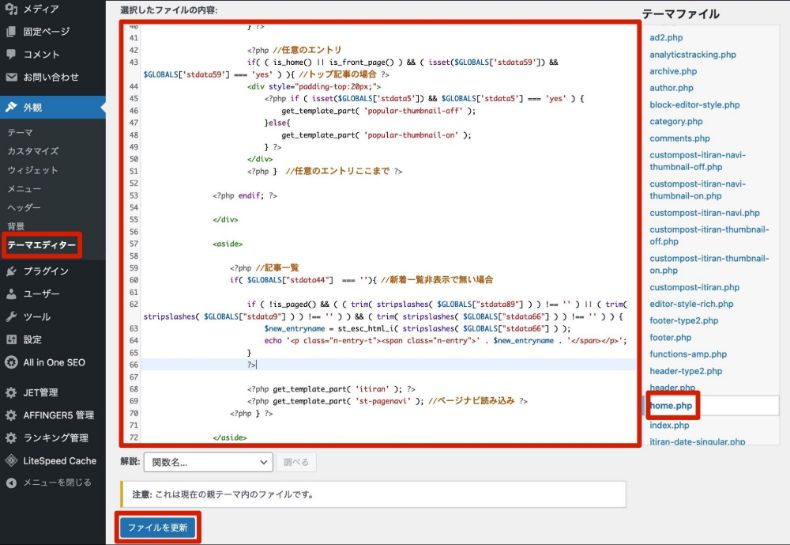Click the JET管理 gear icon
The width and height of the screenshot is (790, 545).
pos(11,392)
